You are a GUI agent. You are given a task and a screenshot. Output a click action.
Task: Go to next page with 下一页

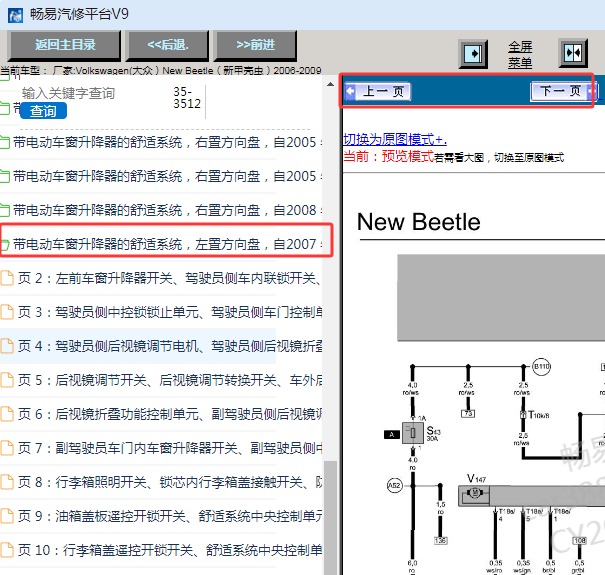[x=562, y=91]
